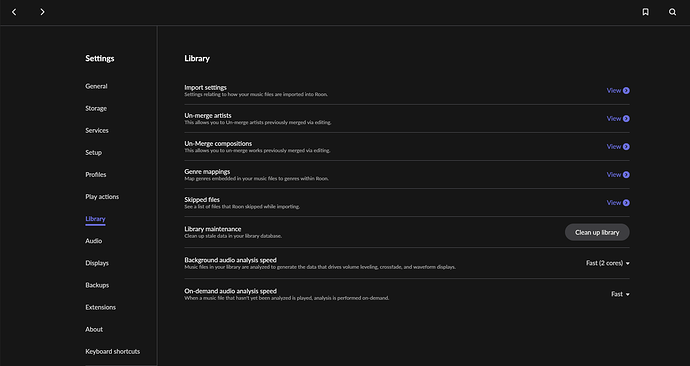Image resolution: width=690 pixels, height=366 pixels.
Task: Click the Settings heading in sidebar
Action: pyautogui.click(x=100, y=59)
